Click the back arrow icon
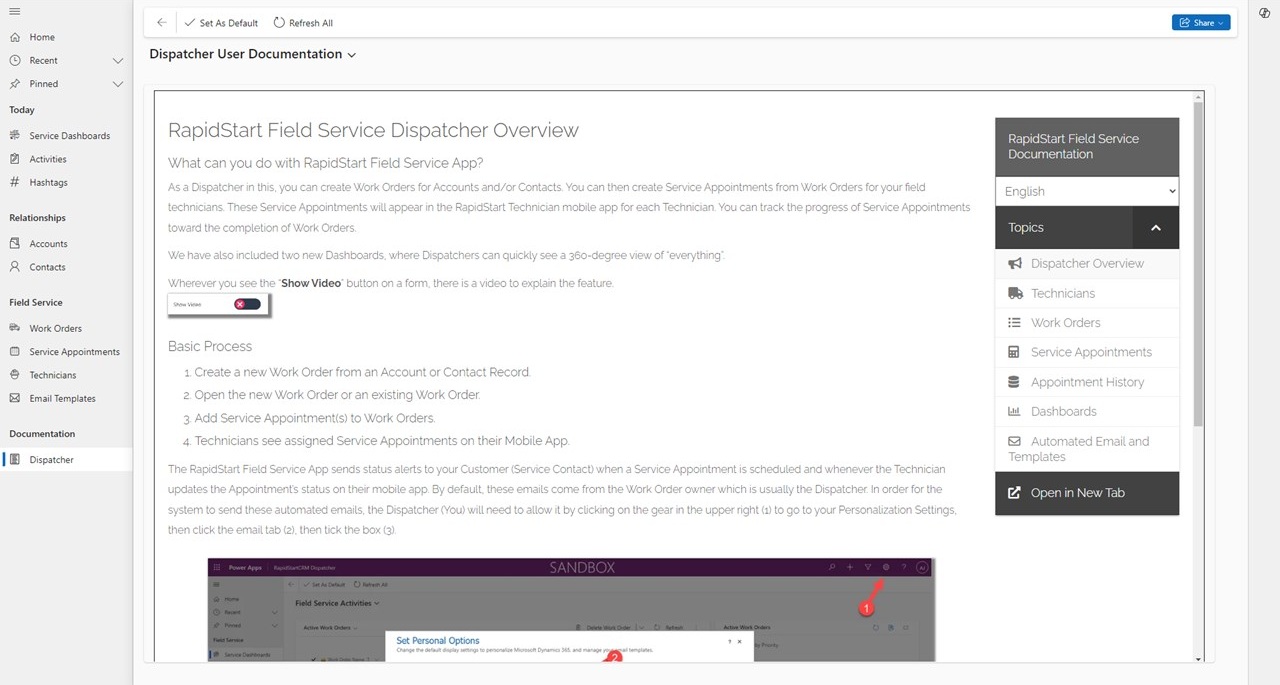This screenshot has width=1280, height=685. [x=162, y=22]
